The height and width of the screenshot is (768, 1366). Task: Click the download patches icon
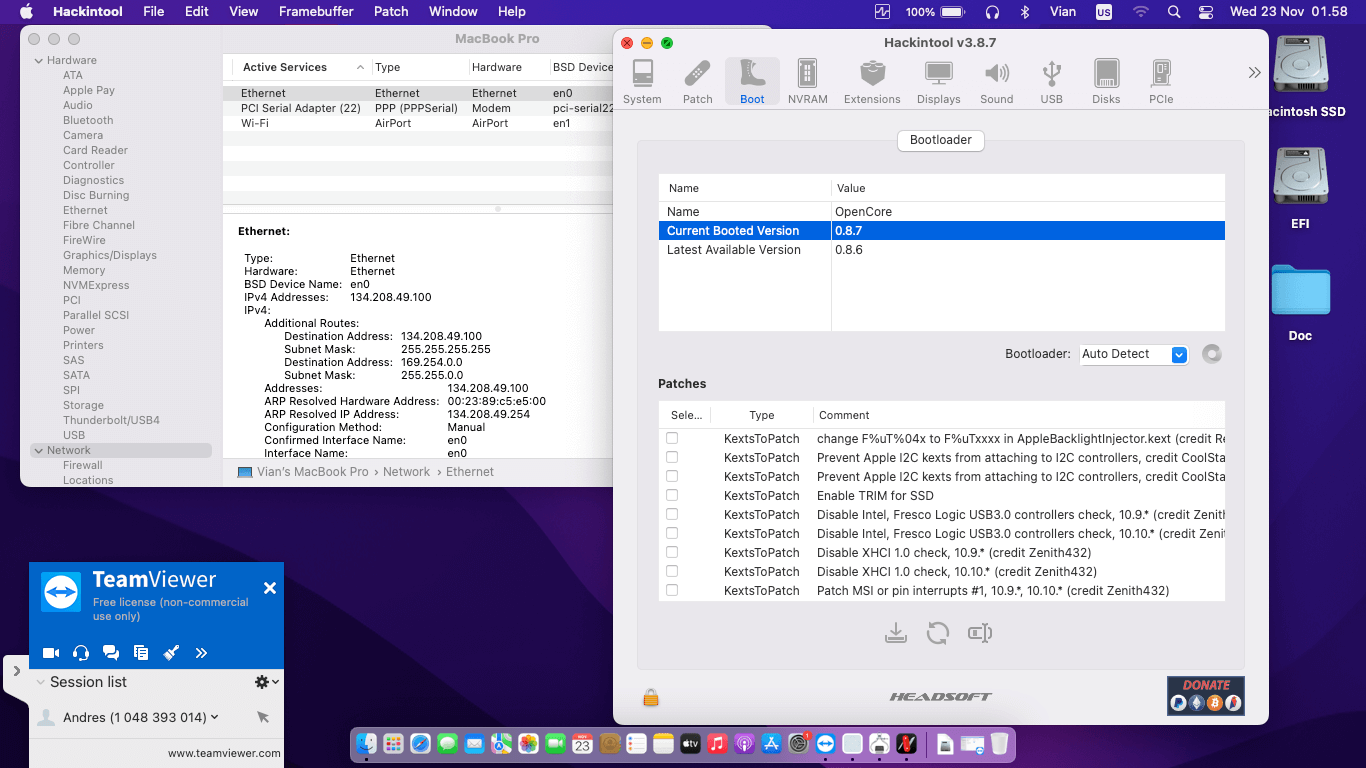[896, 633]
